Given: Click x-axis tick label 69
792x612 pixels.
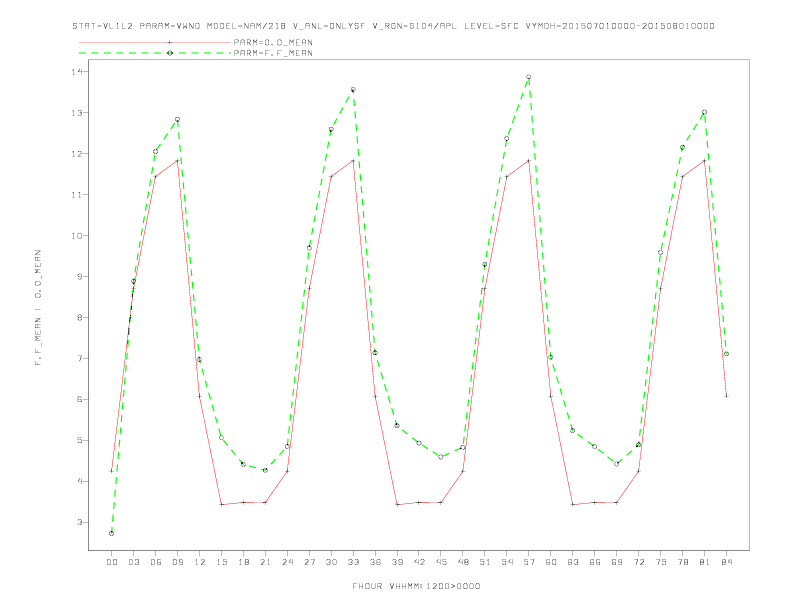Looking at the screenshot, I should click(x=617, y=562).
